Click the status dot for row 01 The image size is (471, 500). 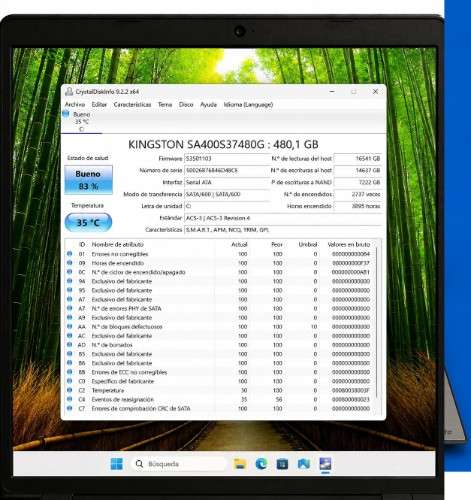69,254
